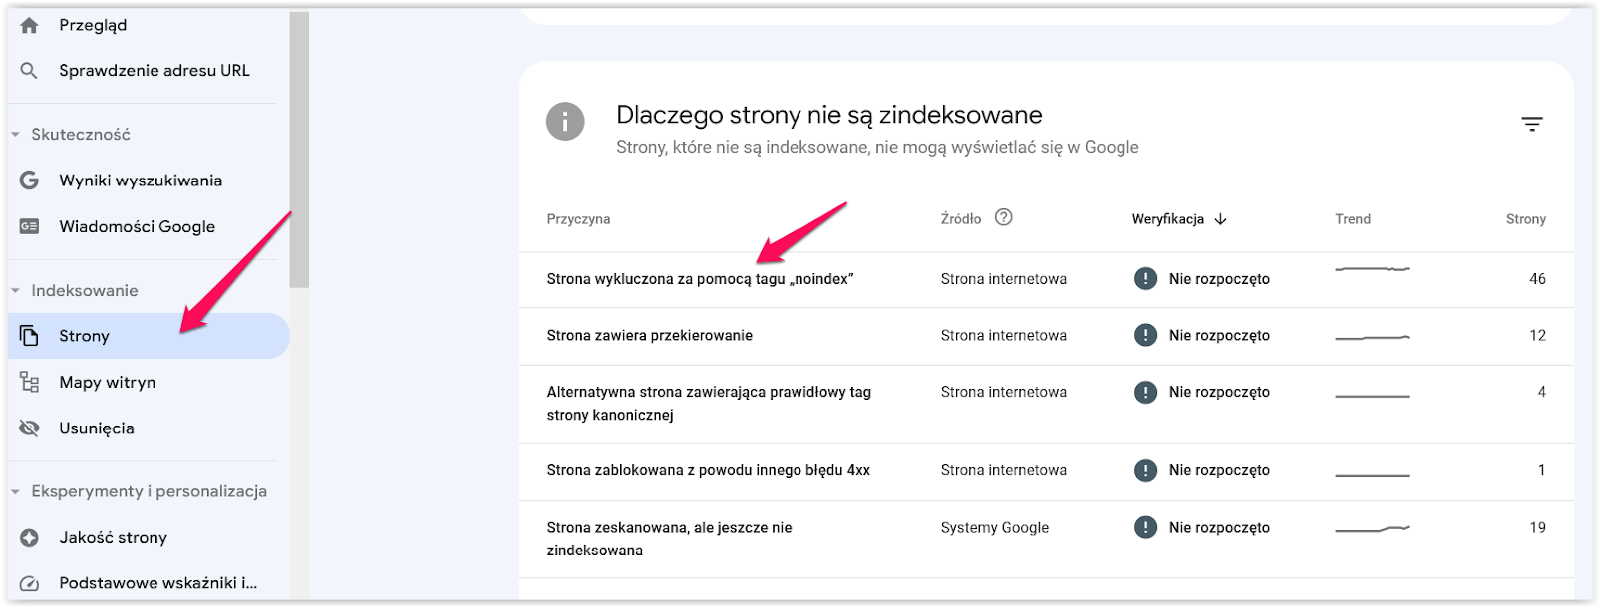The image size is (1600, 607).
Task: Click the Google G icon for Wyniki wyszukiwania
Action: click(29, 180)
